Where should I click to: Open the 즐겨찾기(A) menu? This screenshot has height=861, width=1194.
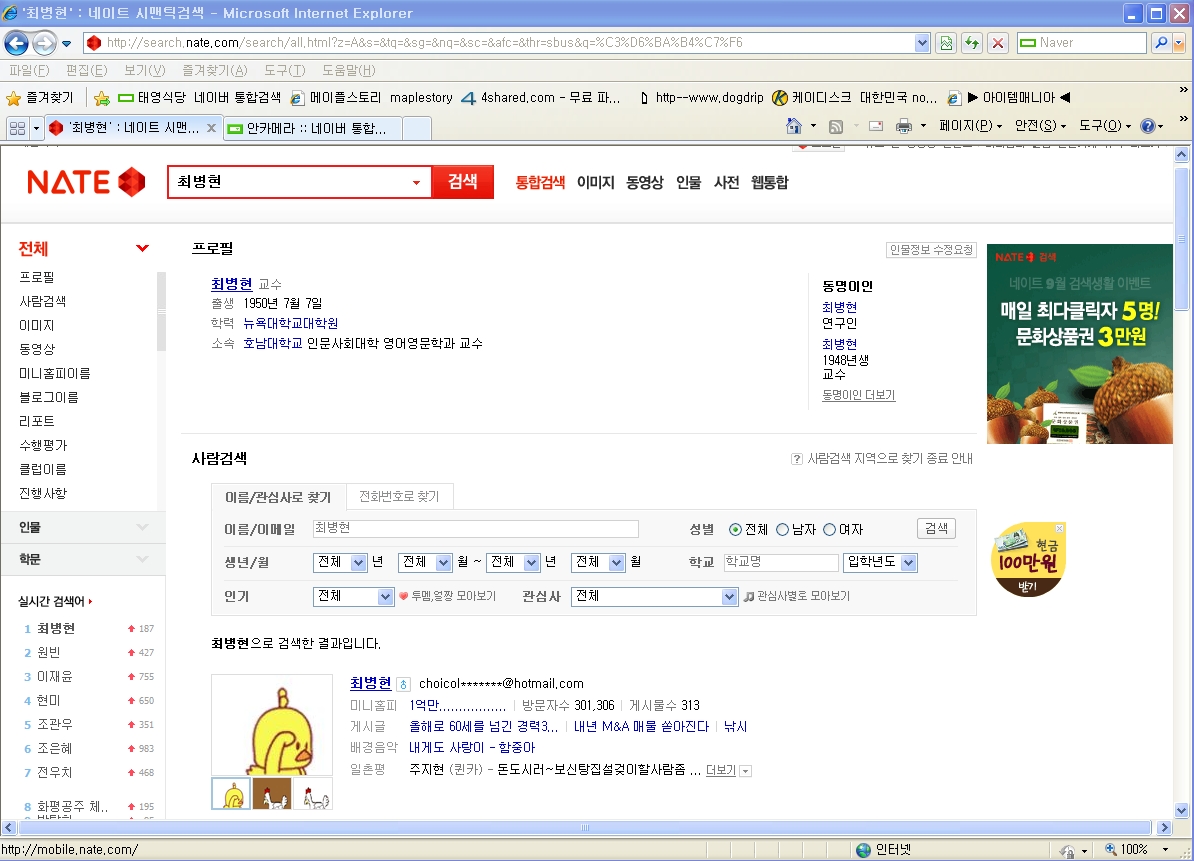click(215, 71)
